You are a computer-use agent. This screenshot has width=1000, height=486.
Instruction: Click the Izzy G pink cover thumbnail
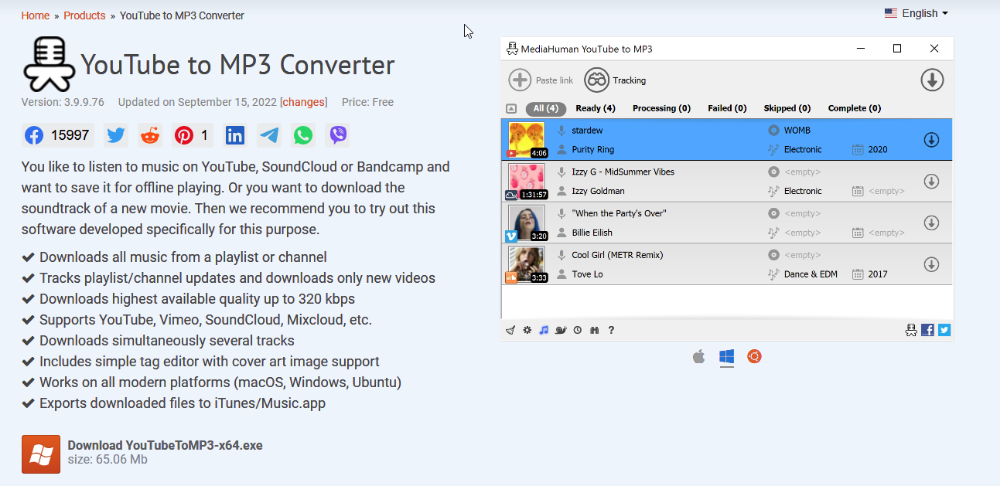[527, 182]
